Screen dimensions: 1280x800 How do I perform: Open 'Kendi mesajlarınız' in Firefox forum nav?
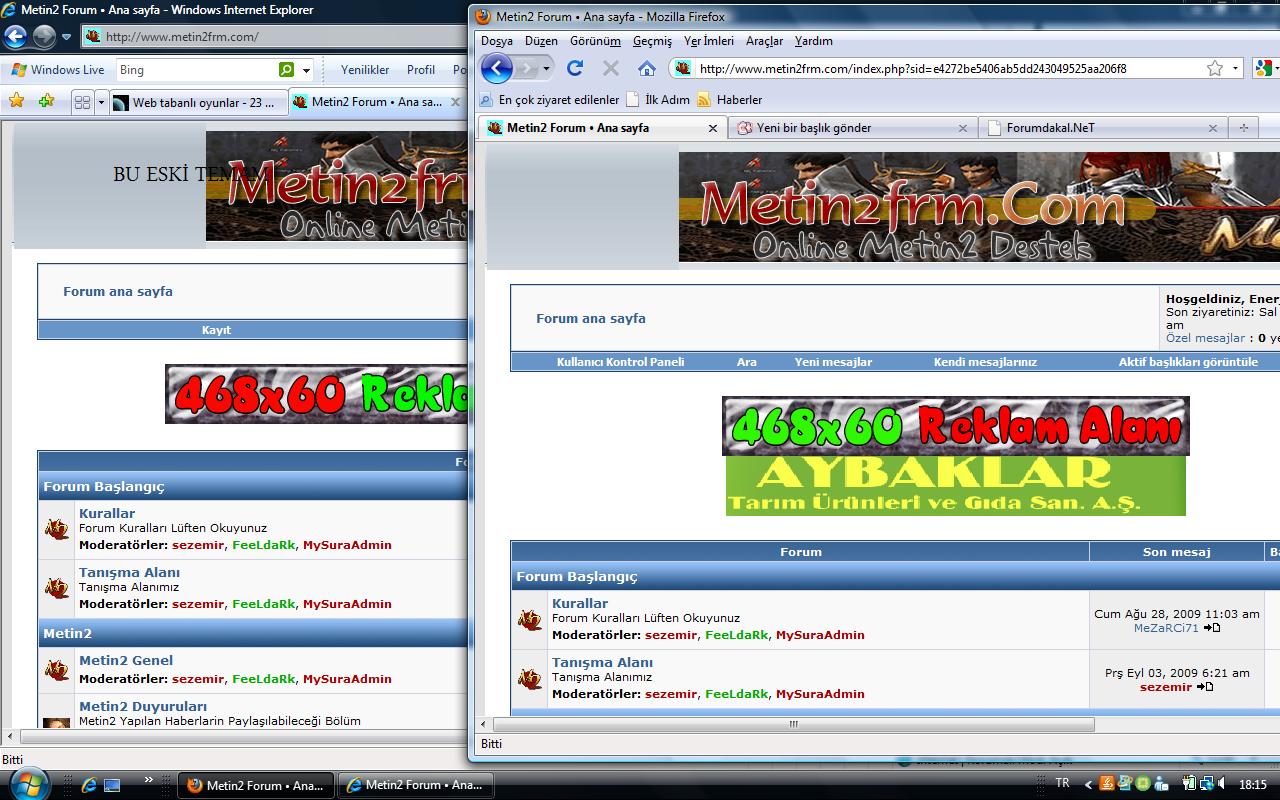pos(985,362)
